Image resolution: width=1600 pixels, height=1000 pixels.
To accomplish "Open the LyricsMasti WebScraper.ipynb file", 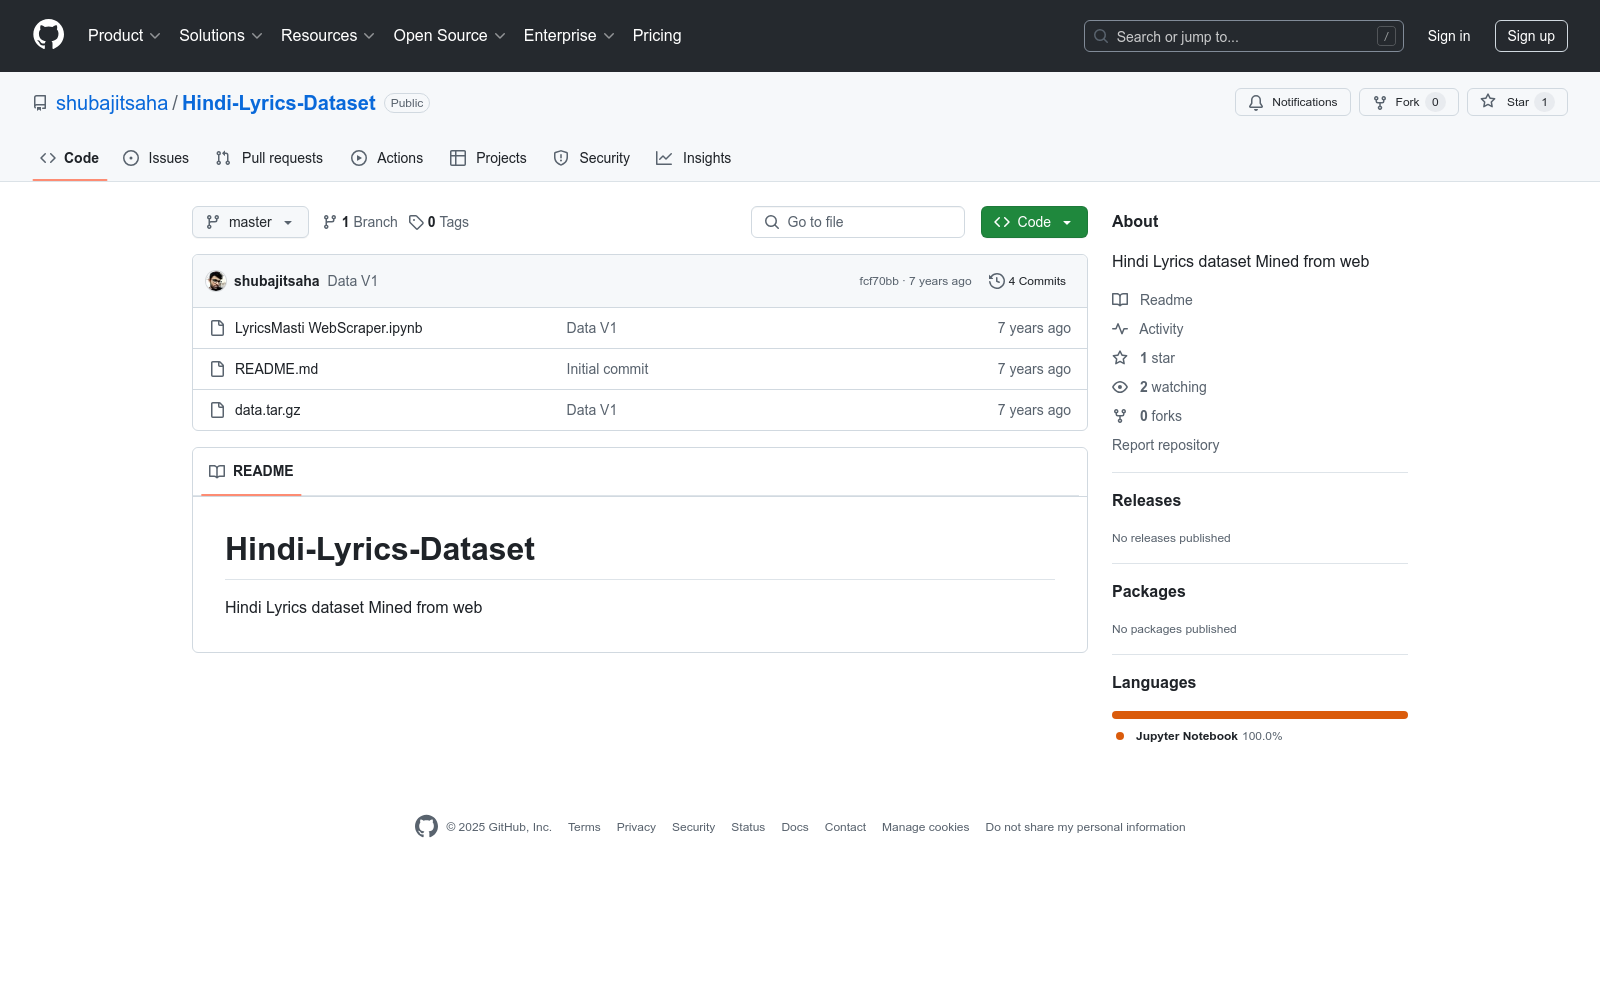I will pyautogui.click(x=329, y=328).
